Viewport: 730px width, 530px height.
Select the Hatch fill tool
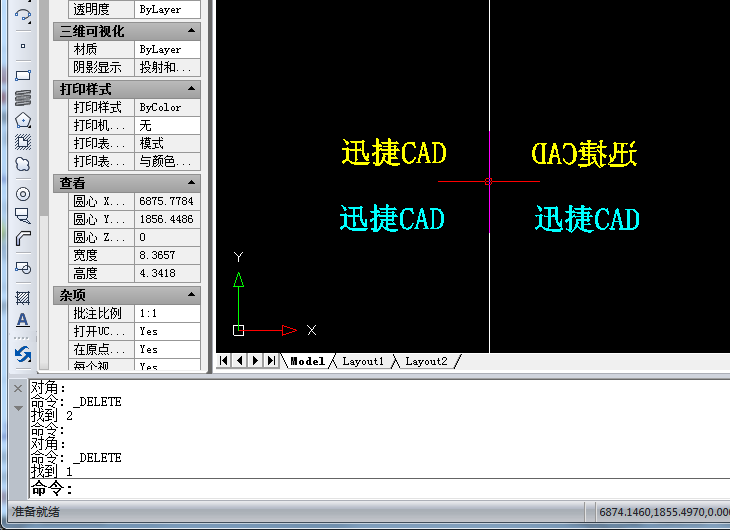pos(23,298)
